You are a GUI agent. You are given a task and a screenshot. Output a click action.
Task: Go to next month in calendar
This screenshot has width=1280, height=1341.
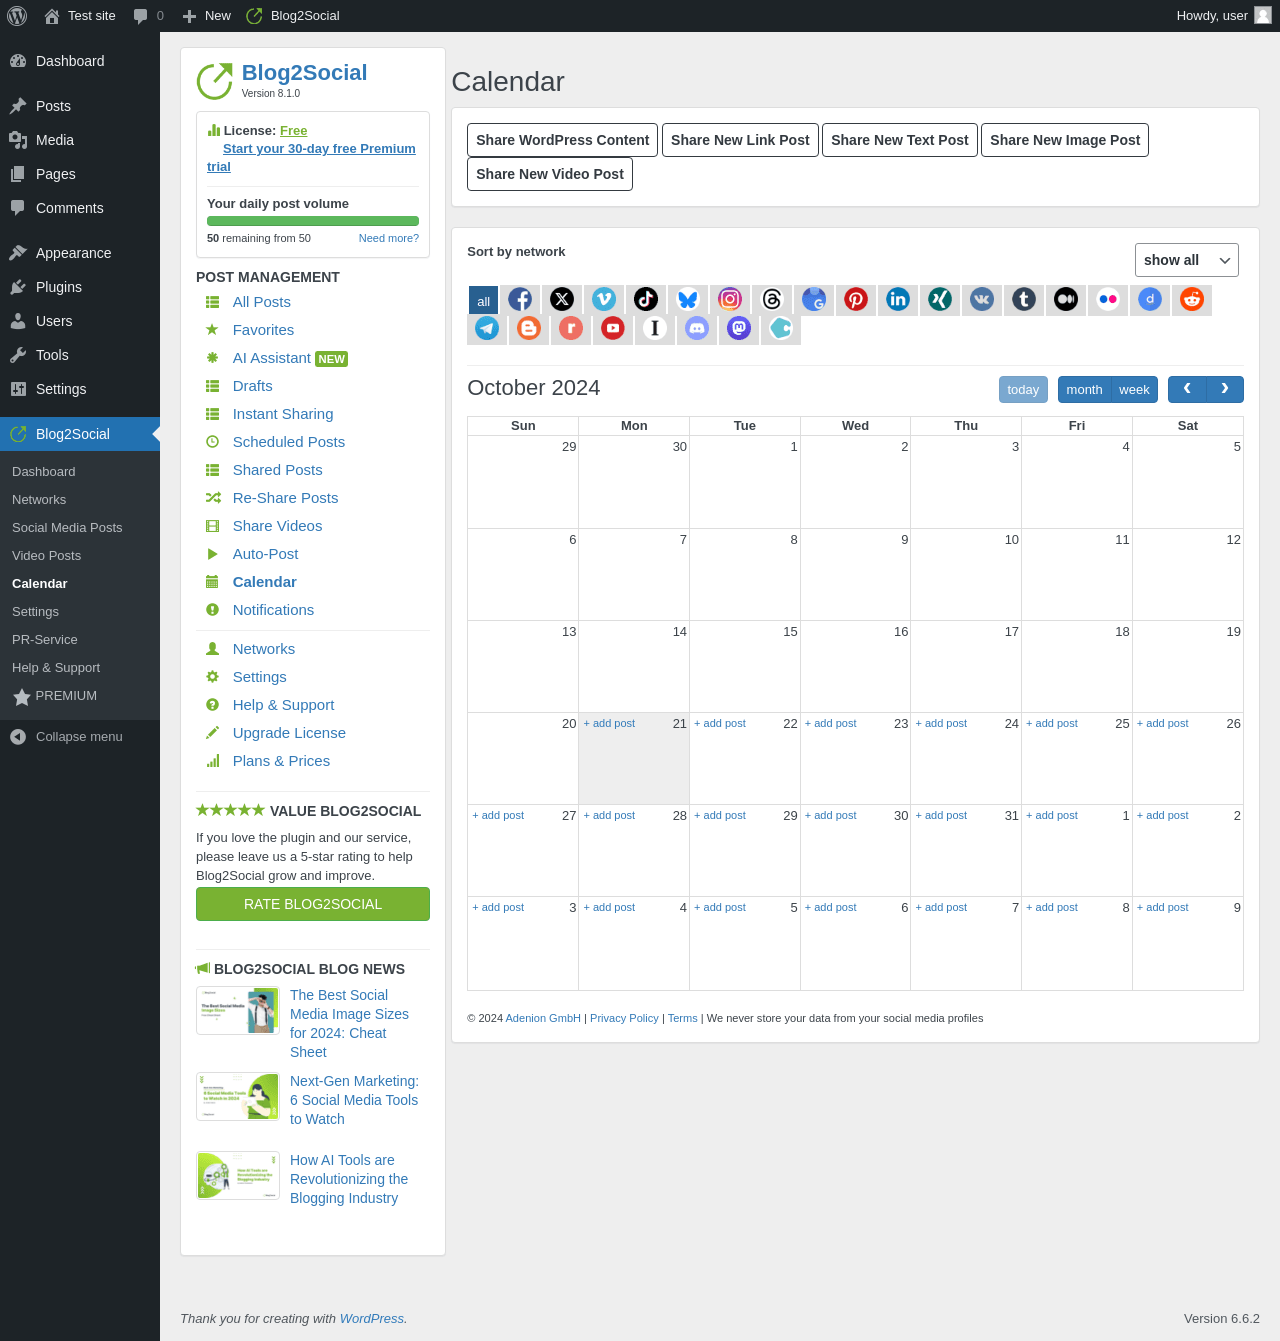(1225, 389)
